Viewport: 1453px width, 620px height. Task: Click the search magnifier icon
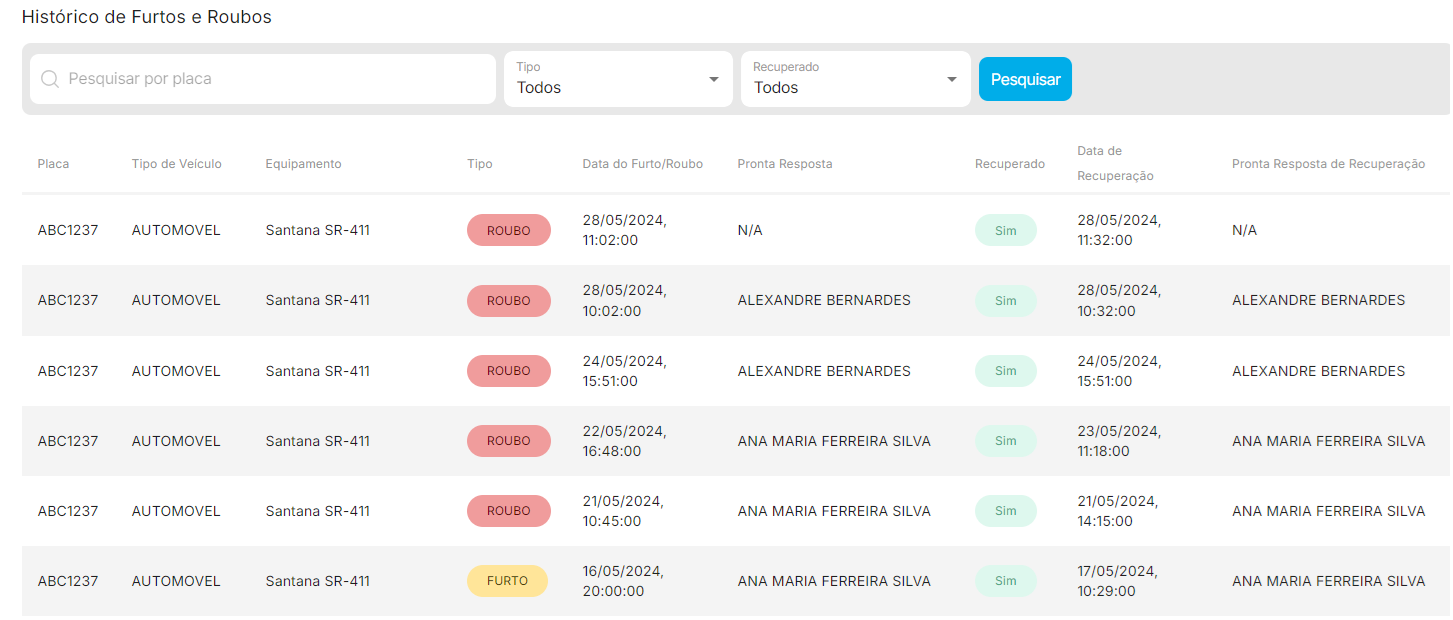point(50,79)
